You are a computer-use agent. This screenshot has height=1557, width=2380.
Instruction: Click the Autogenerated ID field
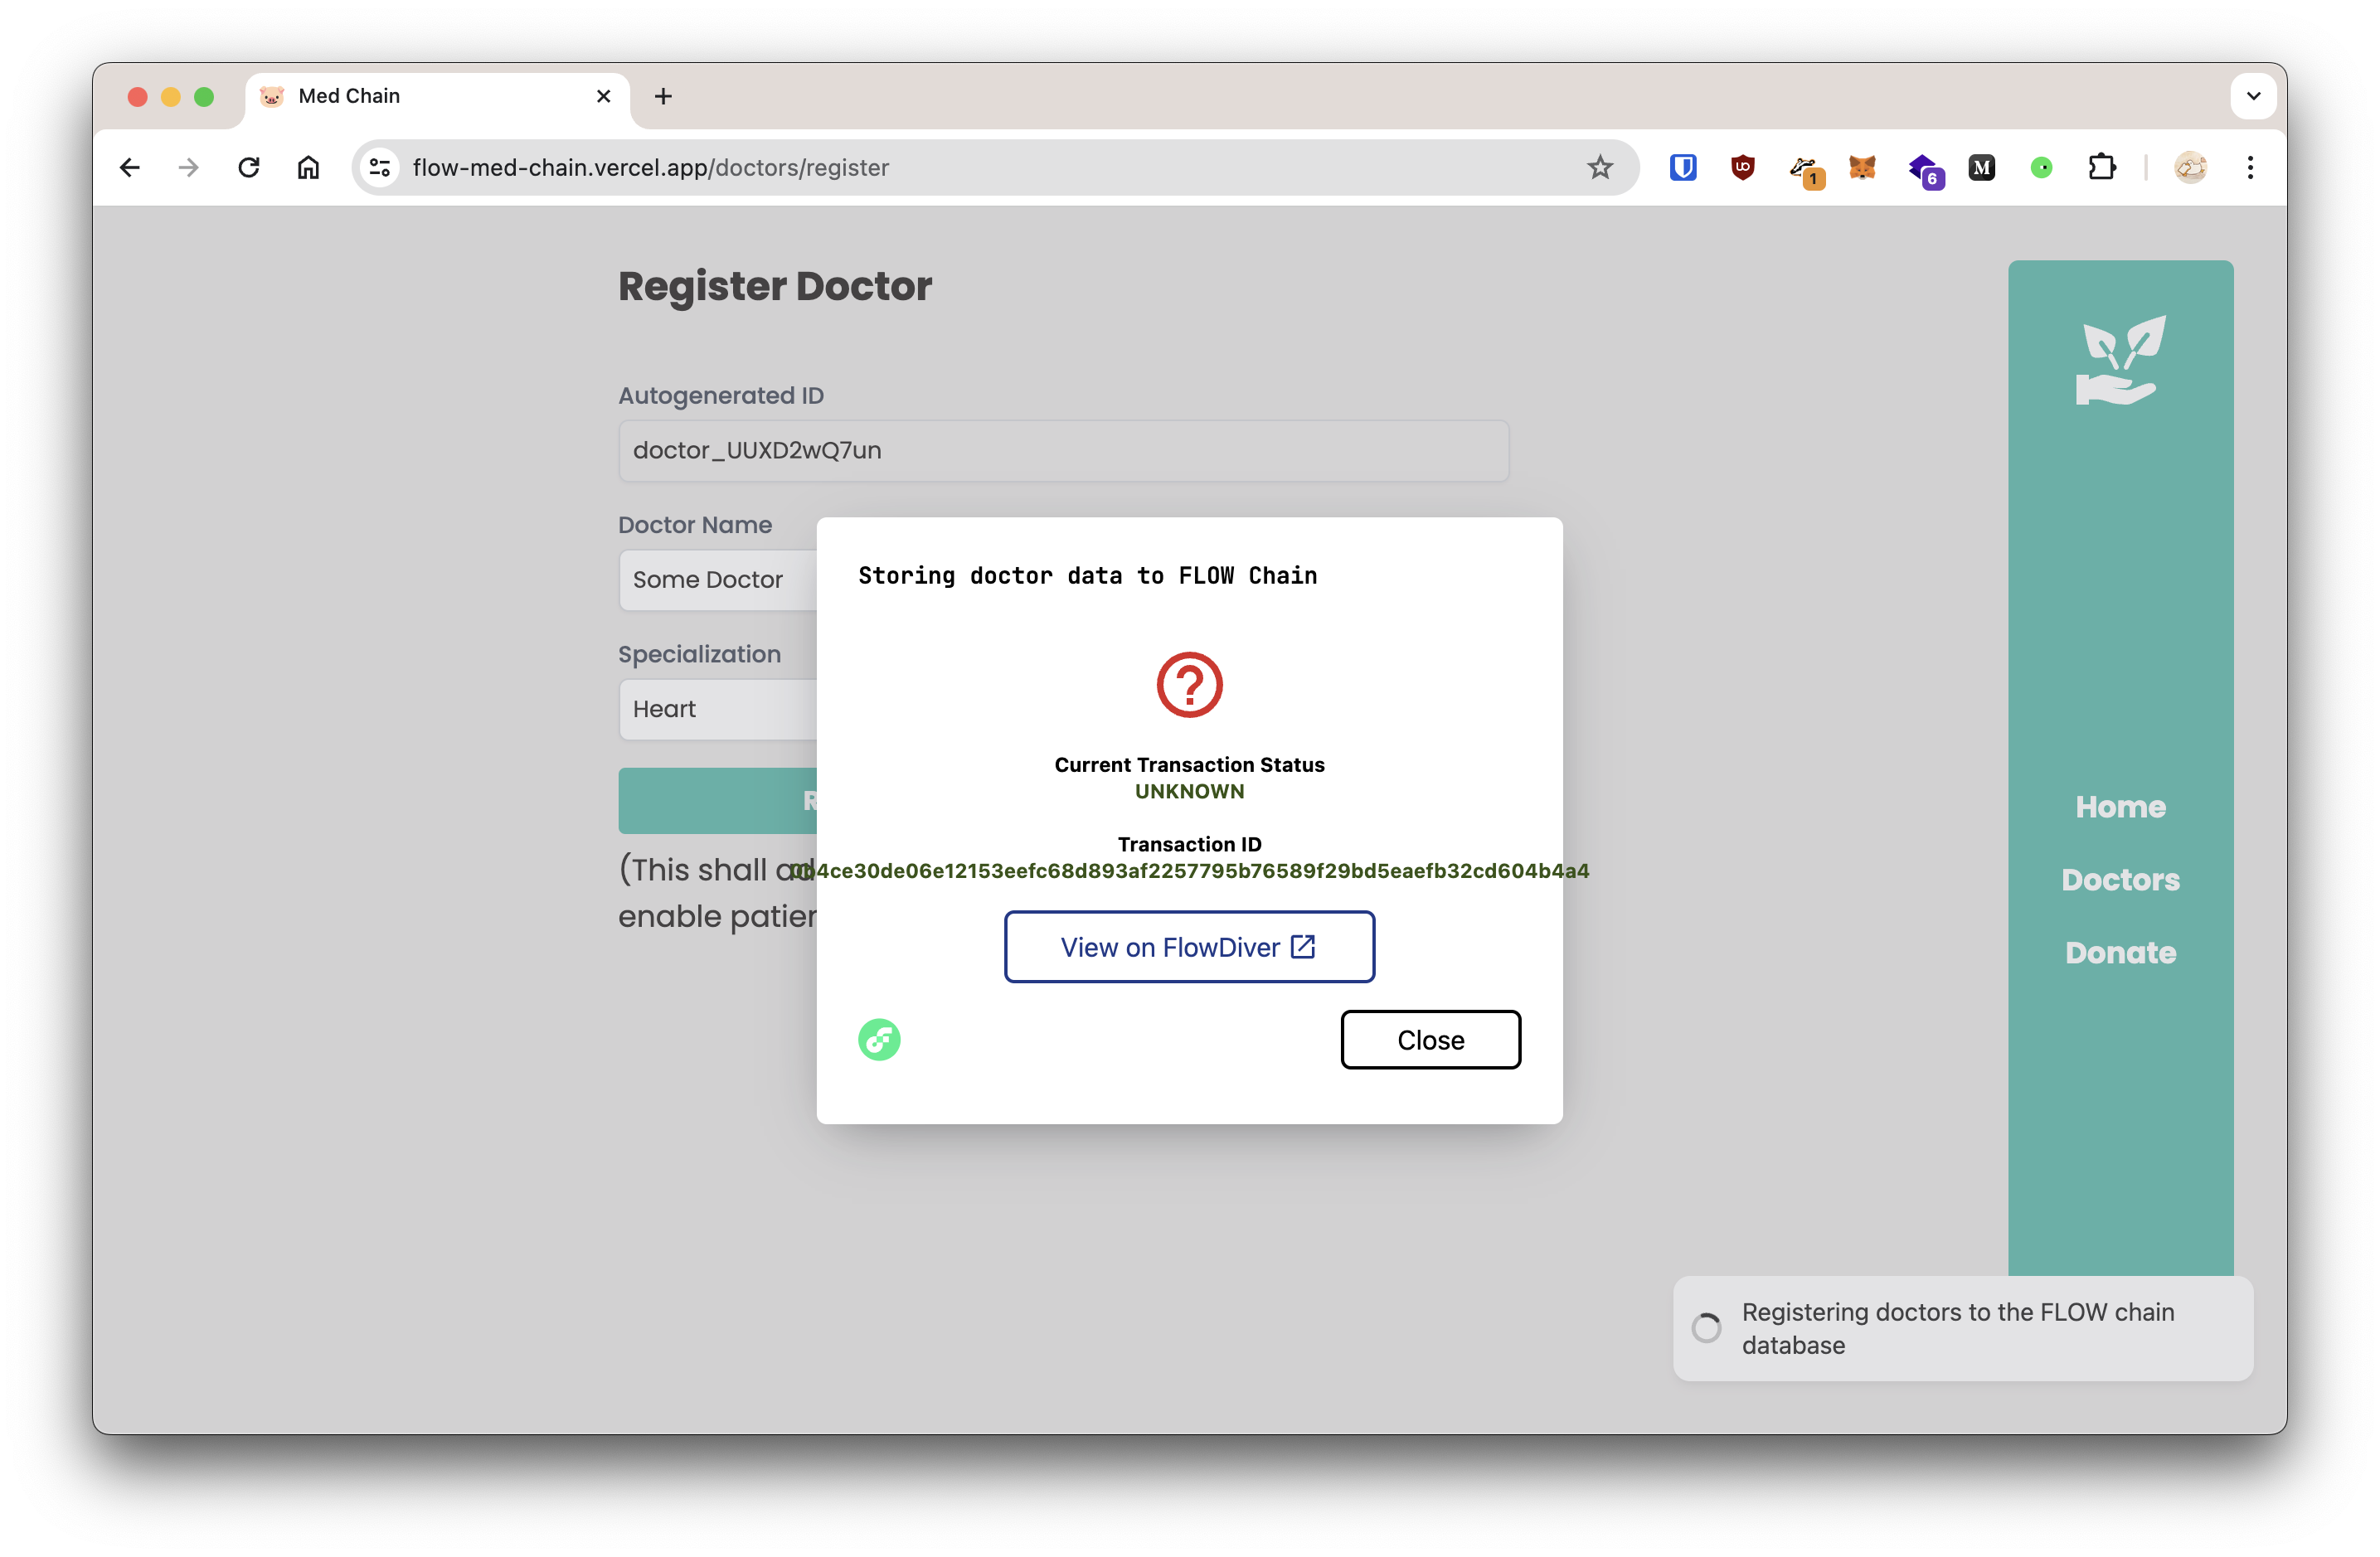point(1063,451)
